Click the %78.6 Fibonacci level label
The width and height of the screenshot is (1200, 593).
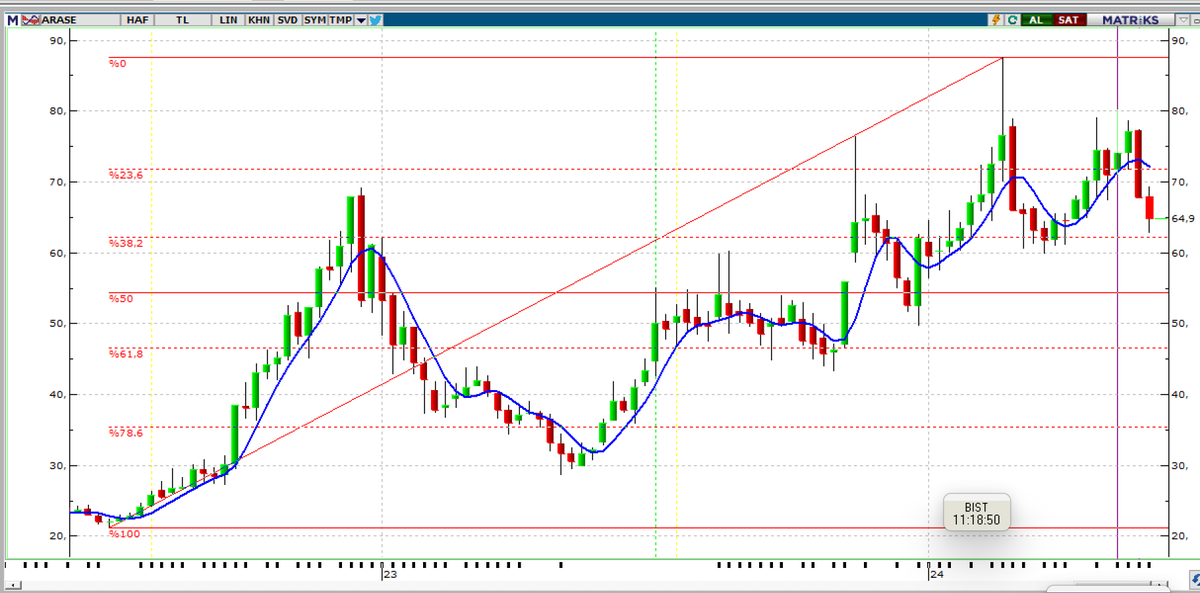[x=126, y=433]
